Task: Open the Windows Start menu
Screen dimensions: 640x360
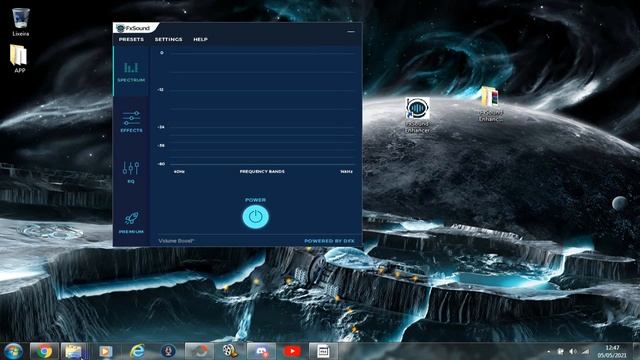Action: tap(13, 351)
